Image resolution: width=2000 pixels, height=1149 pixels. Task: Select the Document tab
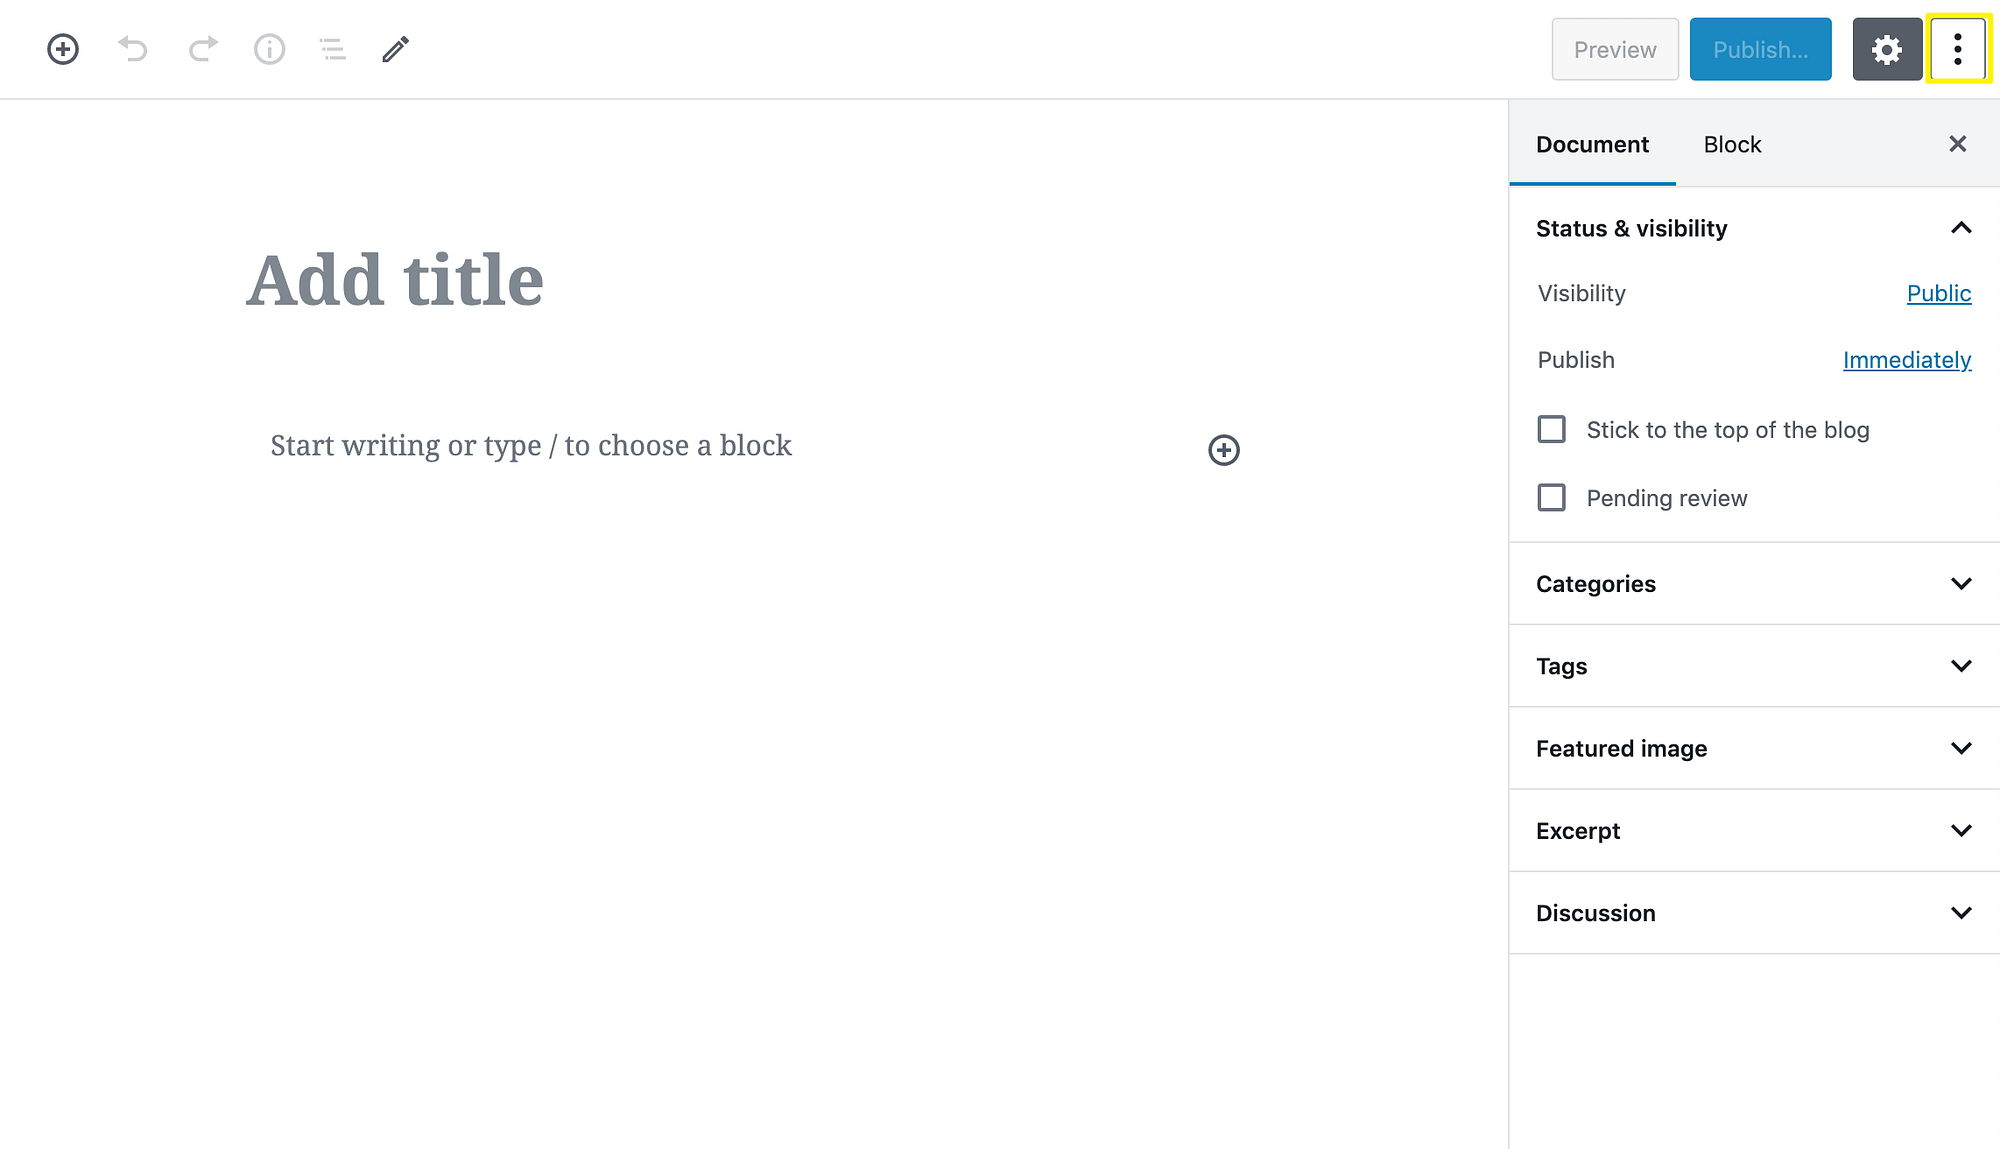coord(1592,144)
